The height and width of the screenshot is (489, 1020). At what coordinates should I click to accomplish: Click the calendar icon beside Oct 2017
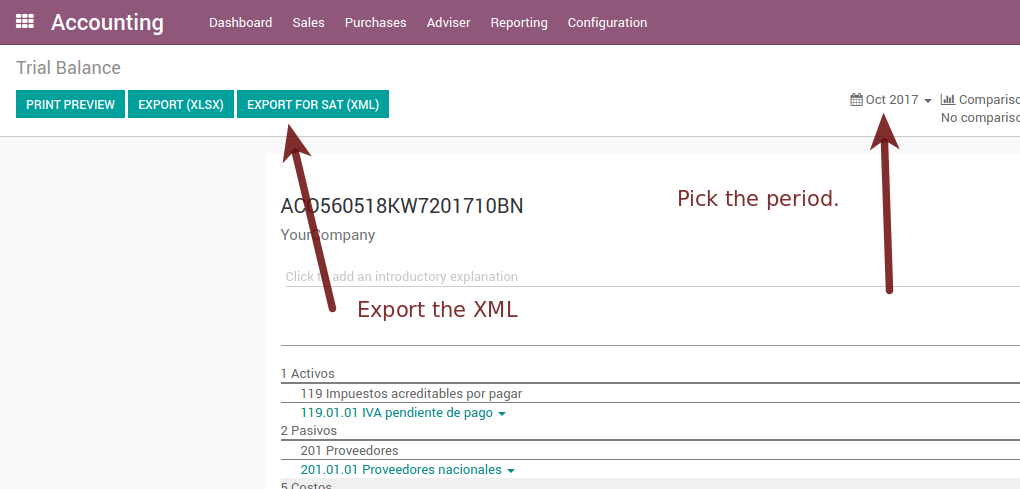(x=856, y=100)
